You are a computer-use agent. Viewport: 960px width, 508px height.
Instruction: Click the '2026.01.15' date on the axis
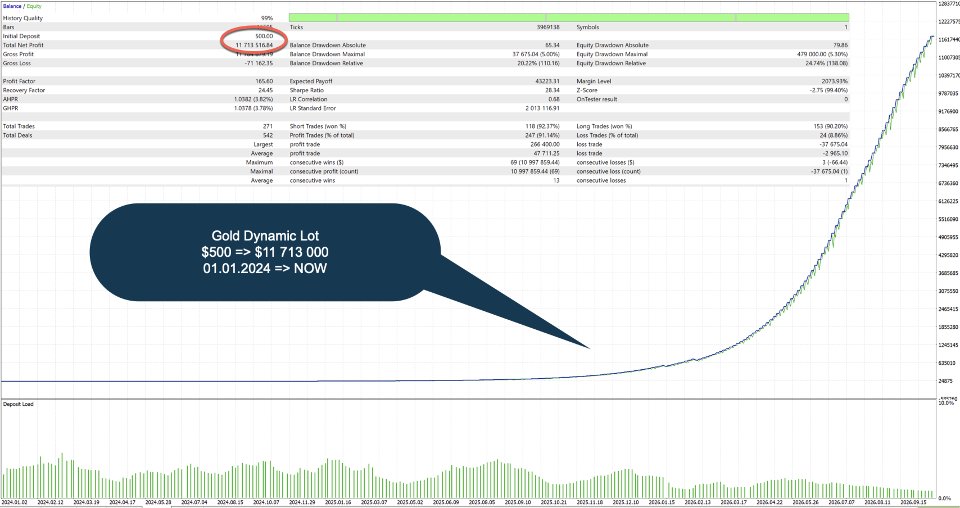(660, 502)
